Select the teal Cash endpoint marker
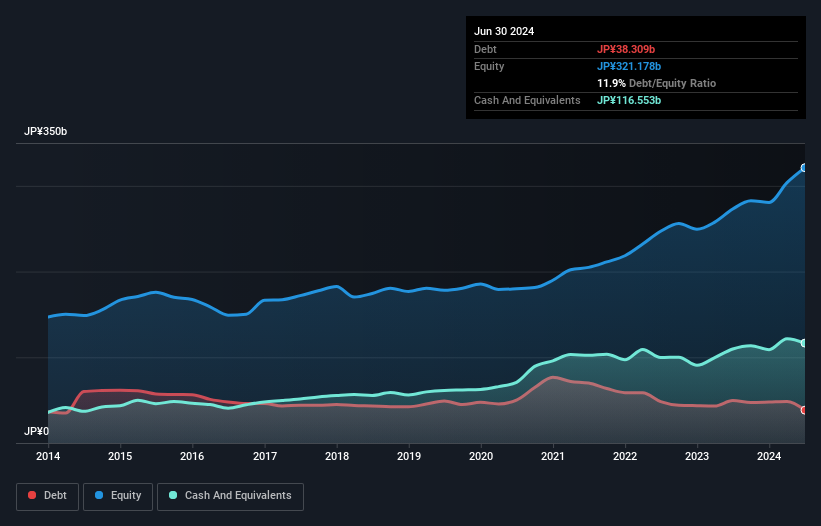Screen dimensions: 821x526 [x=804, y=343]
